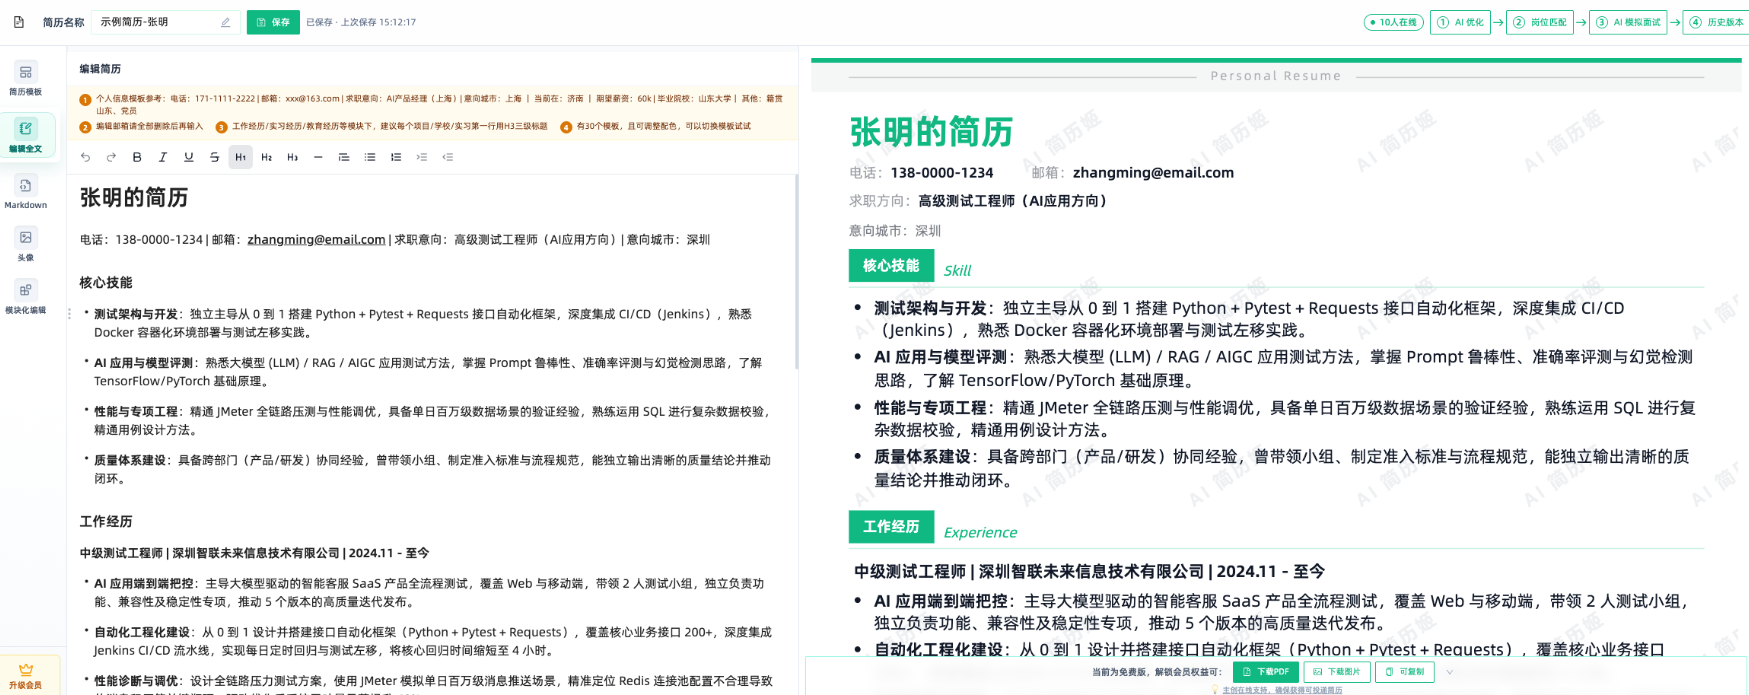Image resolution: width=1749 pixels, height=695 pixels.
Task: Decrease indent of the selection
Action: [447, 157]
